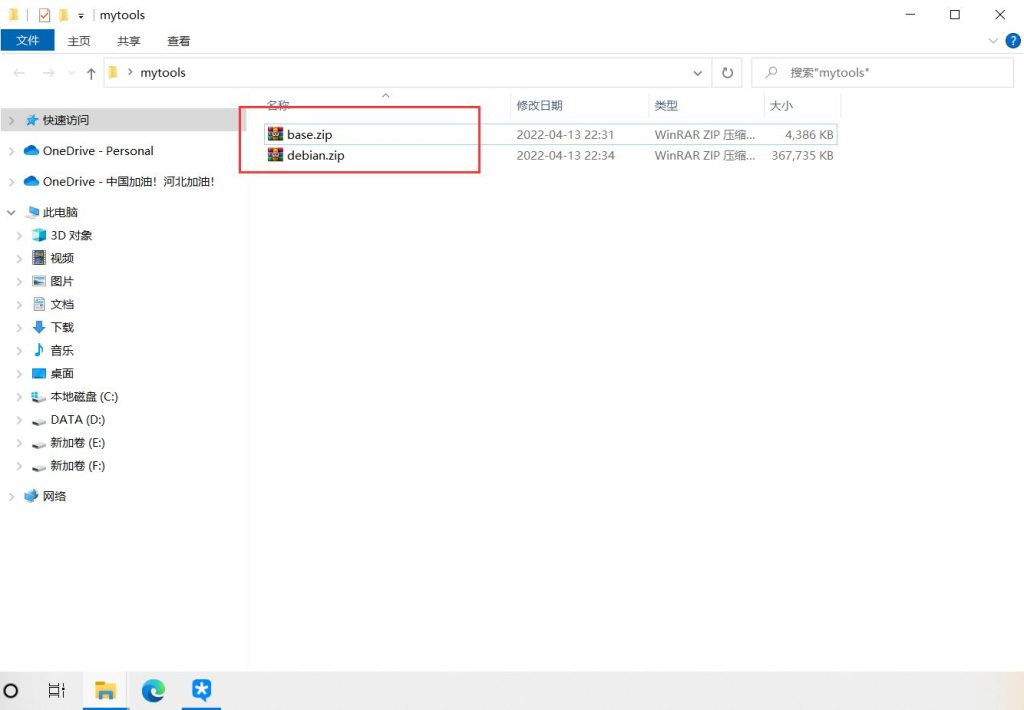The height and width of the screenshot is (710, 1024).
Task: Open the quick access toolbar customize arrow
Action: tap(81, 16)
